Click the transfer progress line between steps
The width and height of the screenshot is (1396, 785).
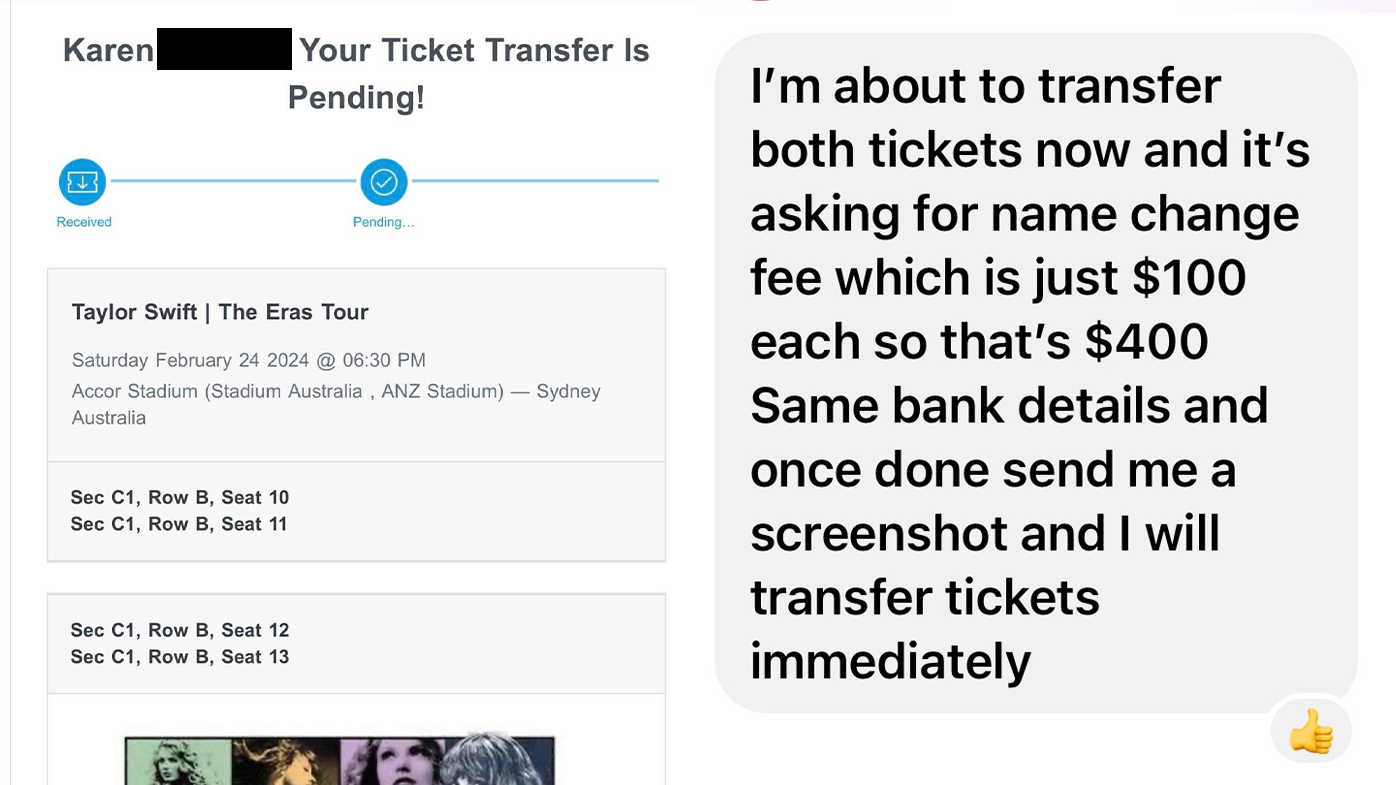pyautogui.click(x=233, y=181)
